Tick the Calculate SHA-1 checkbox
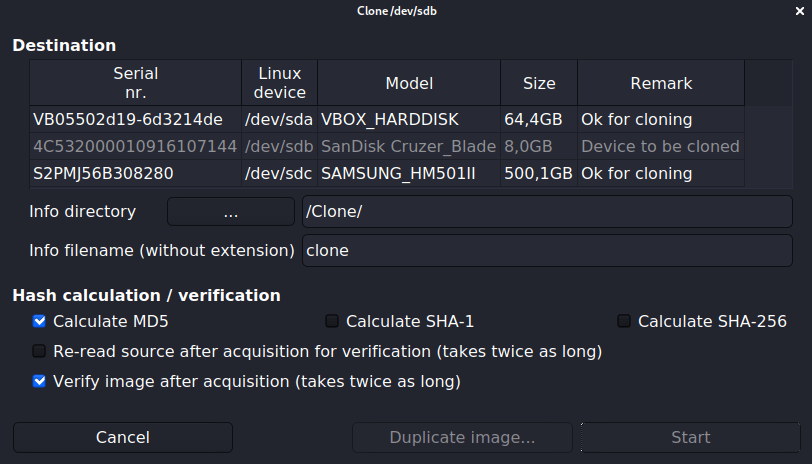The height and width of the screenshot is (464, 812). coord(333,321)
